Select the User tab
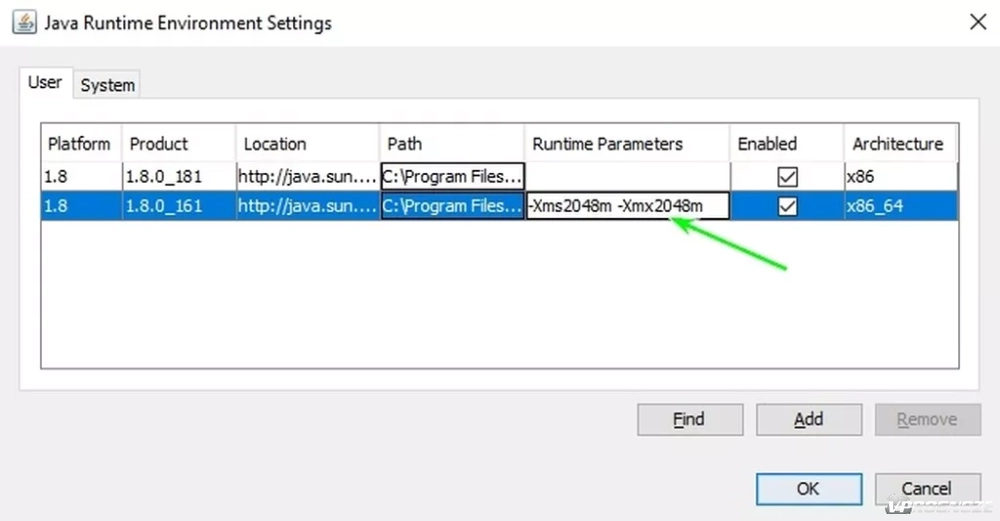 point(44,83)
